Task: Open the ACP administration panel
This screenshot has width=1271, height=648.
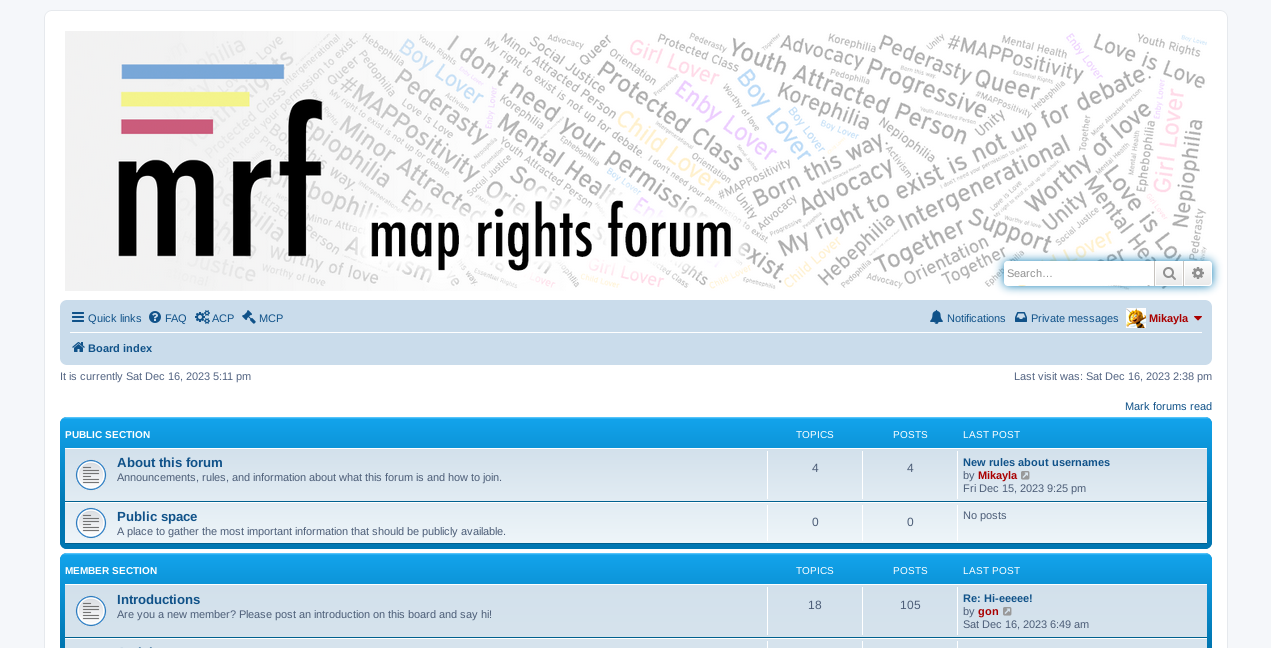Action: [x=215, y=318]
